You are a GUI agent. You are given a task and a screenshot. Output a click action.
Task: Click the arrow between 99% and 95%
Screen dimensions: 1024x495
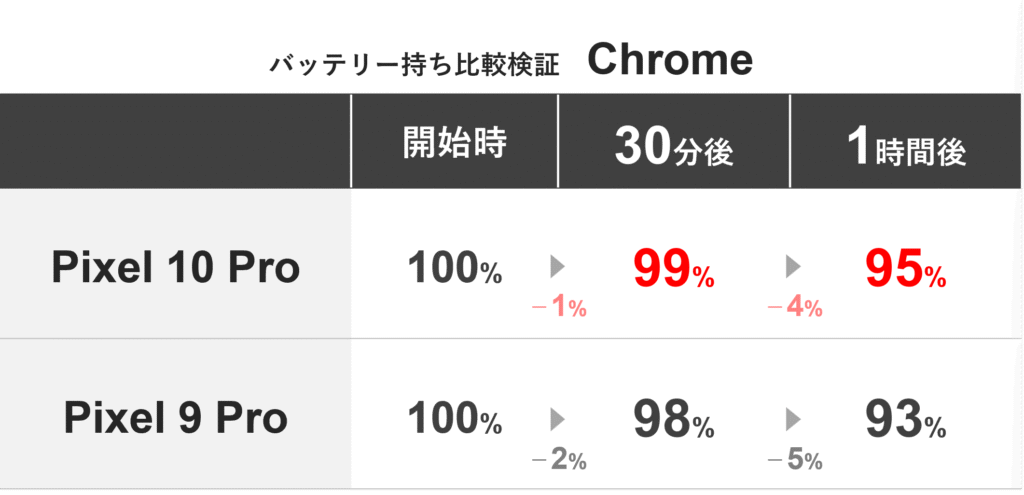click(x=794, y=267)
